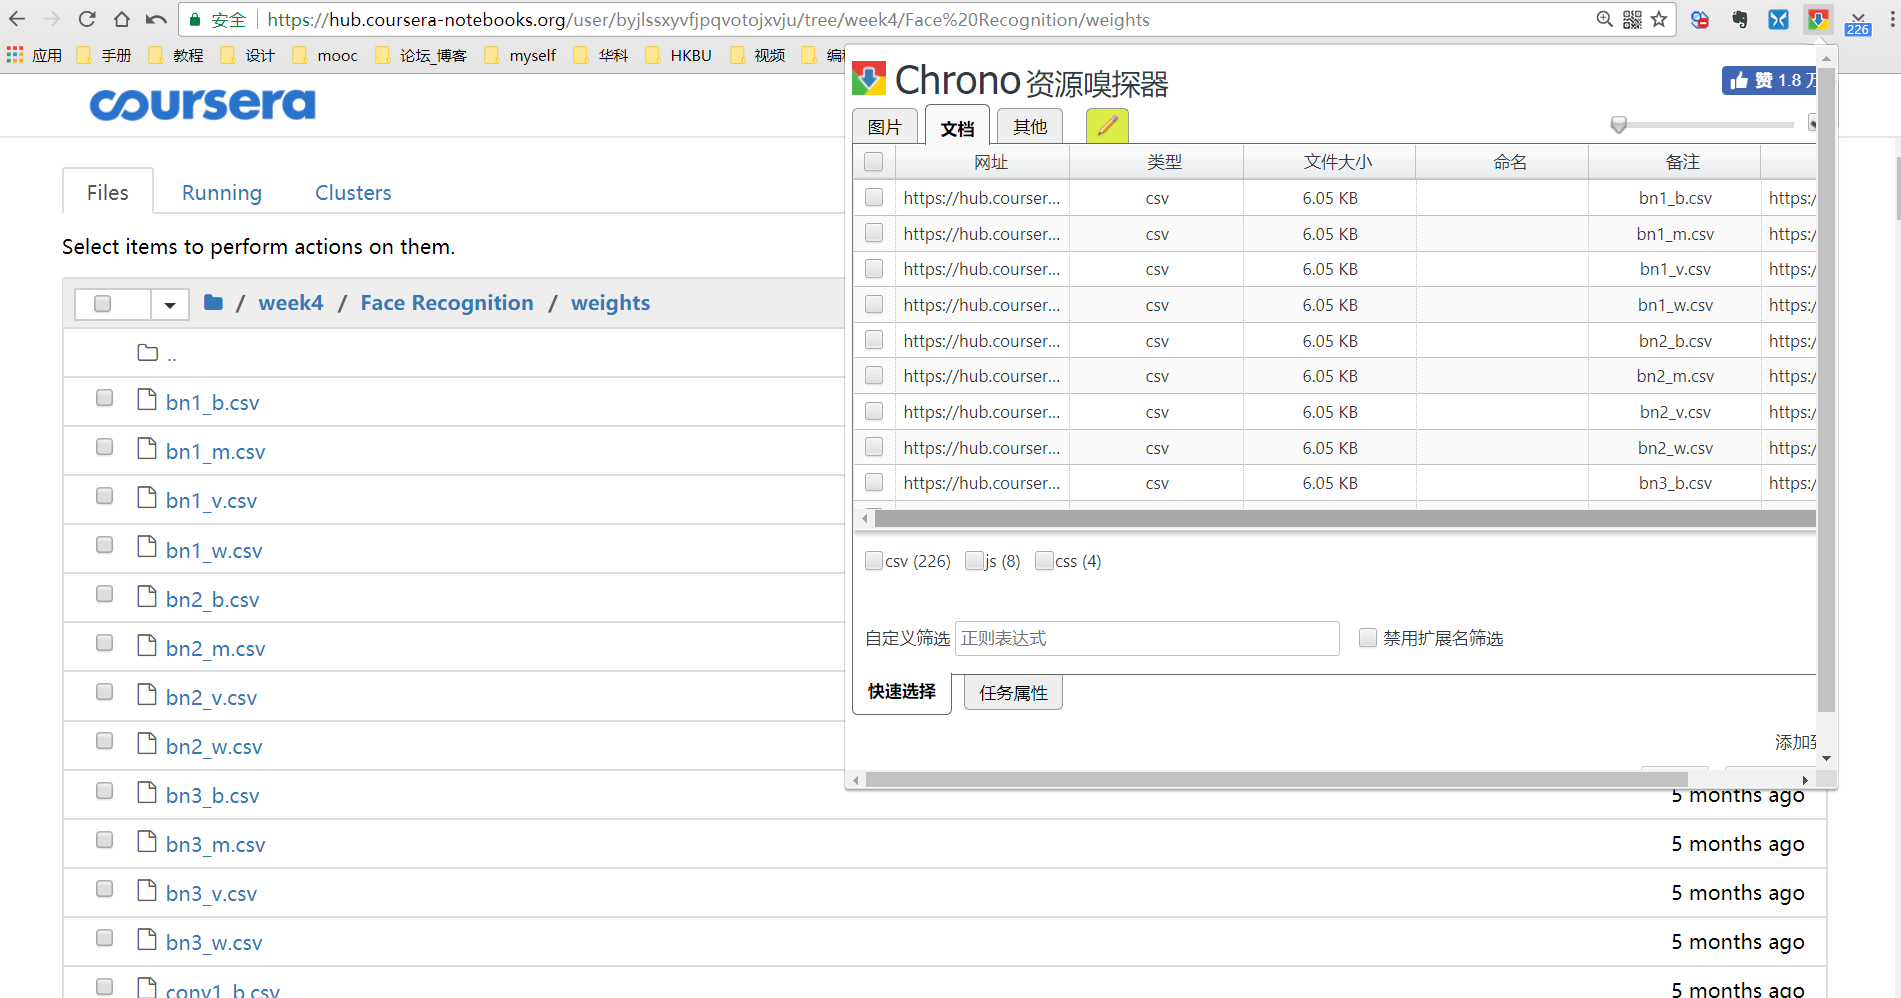The width and height of the screenshot is (1901, 998).
Task: Click the file icon of bn1_b.csv
Action: 147,400
